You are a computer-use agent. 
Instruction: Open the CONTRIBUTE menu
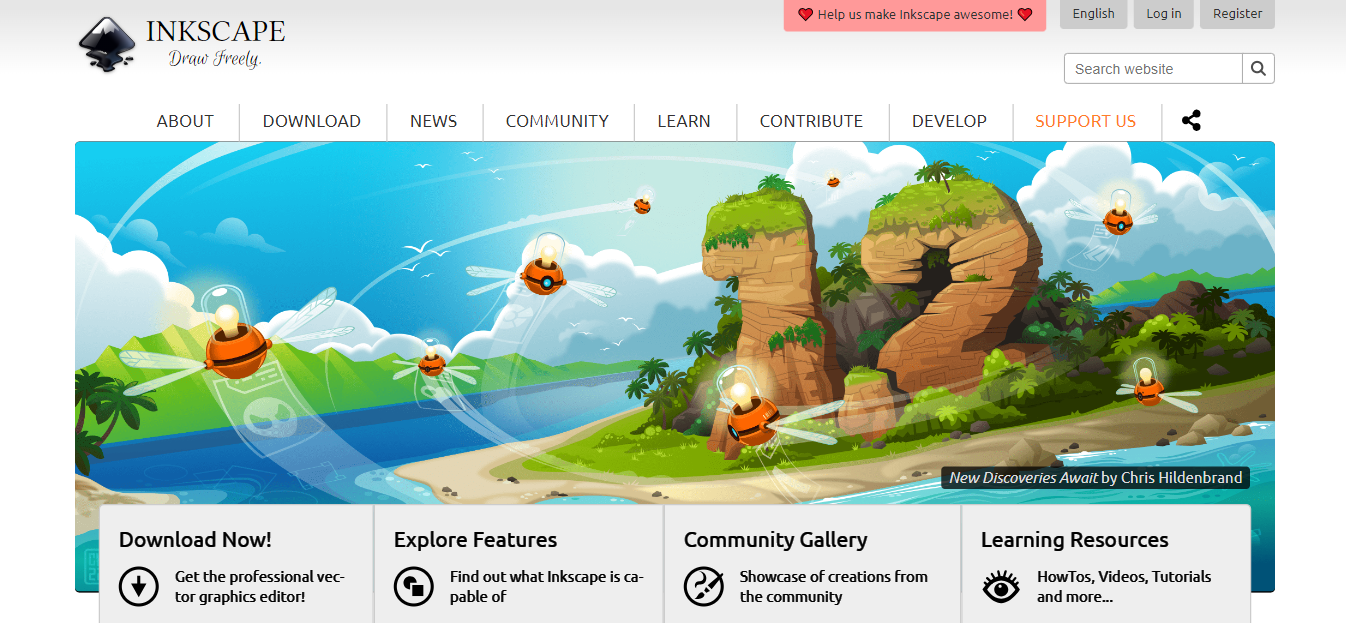[811, 120]
